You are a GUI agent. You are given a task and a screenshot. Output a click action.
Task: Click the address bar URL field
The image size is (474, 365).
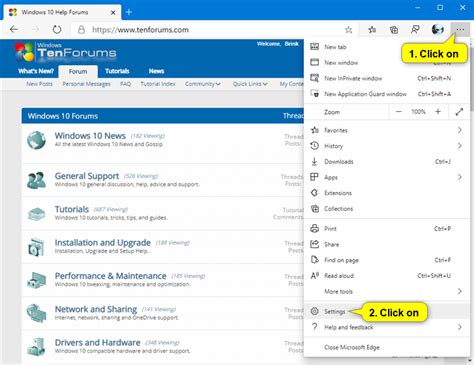pyautogui.click(x=213, y=30)
